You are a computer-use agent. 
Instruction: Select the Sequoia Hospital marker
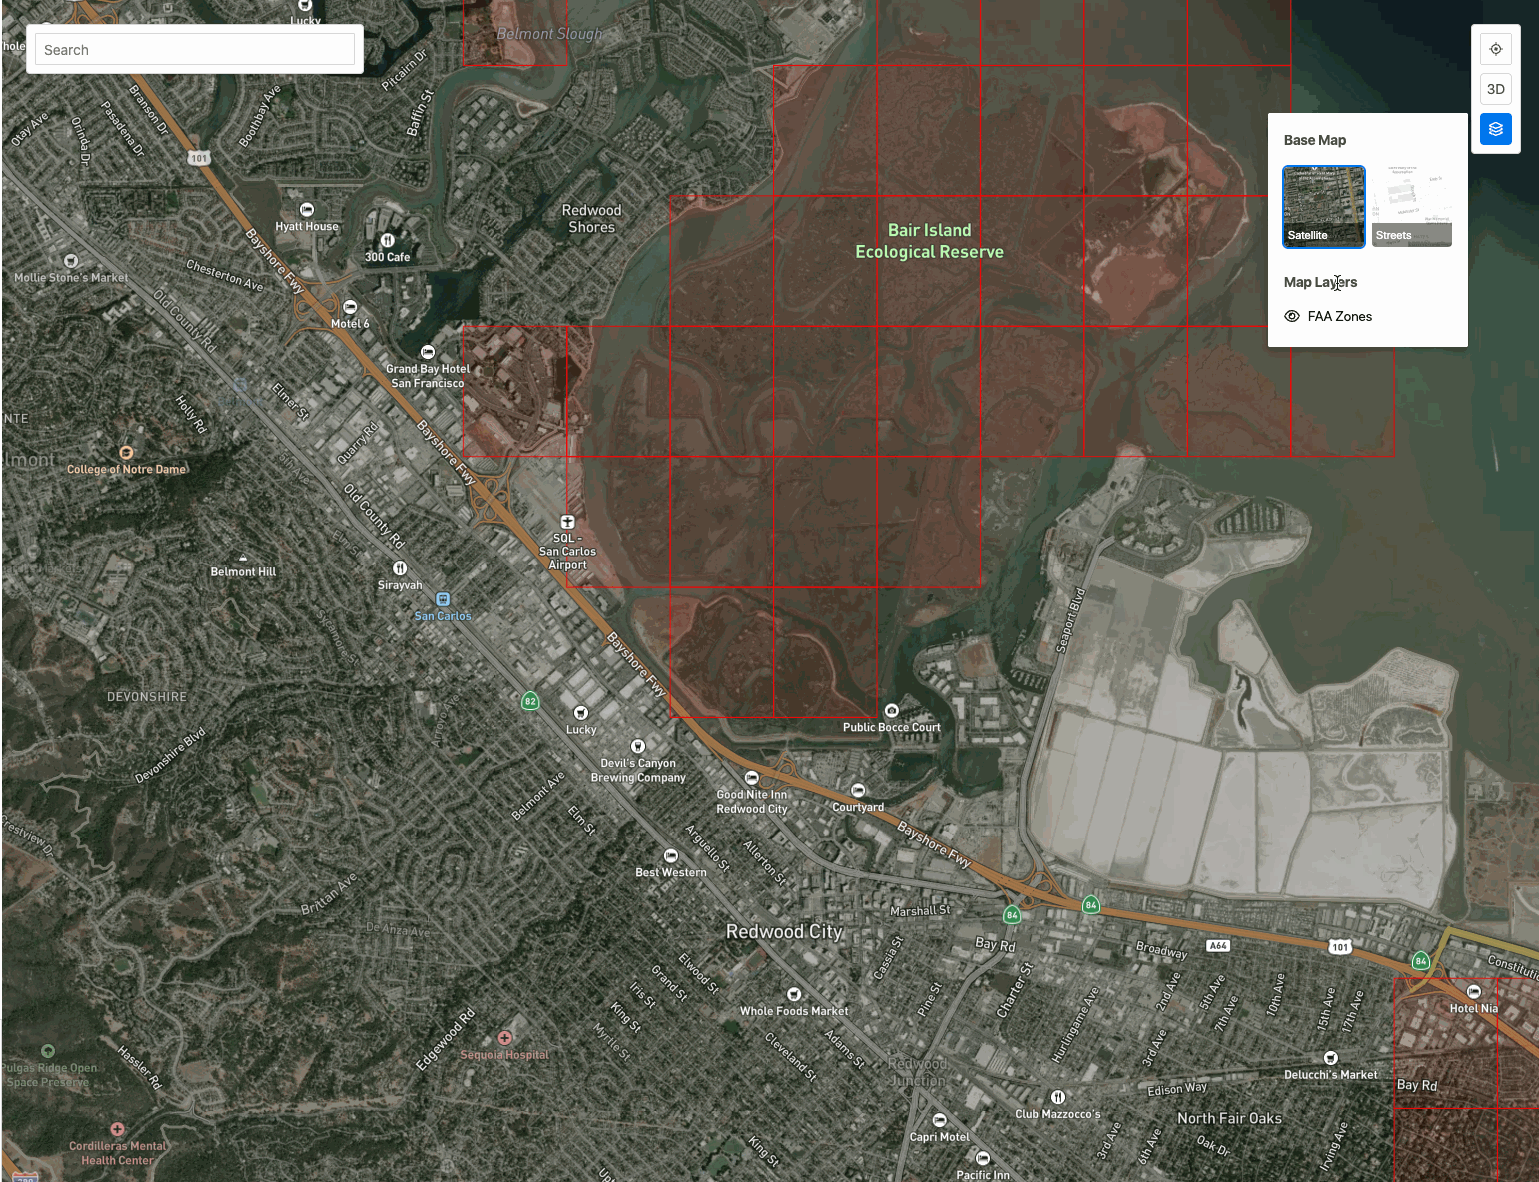[x=505, y=1038]
